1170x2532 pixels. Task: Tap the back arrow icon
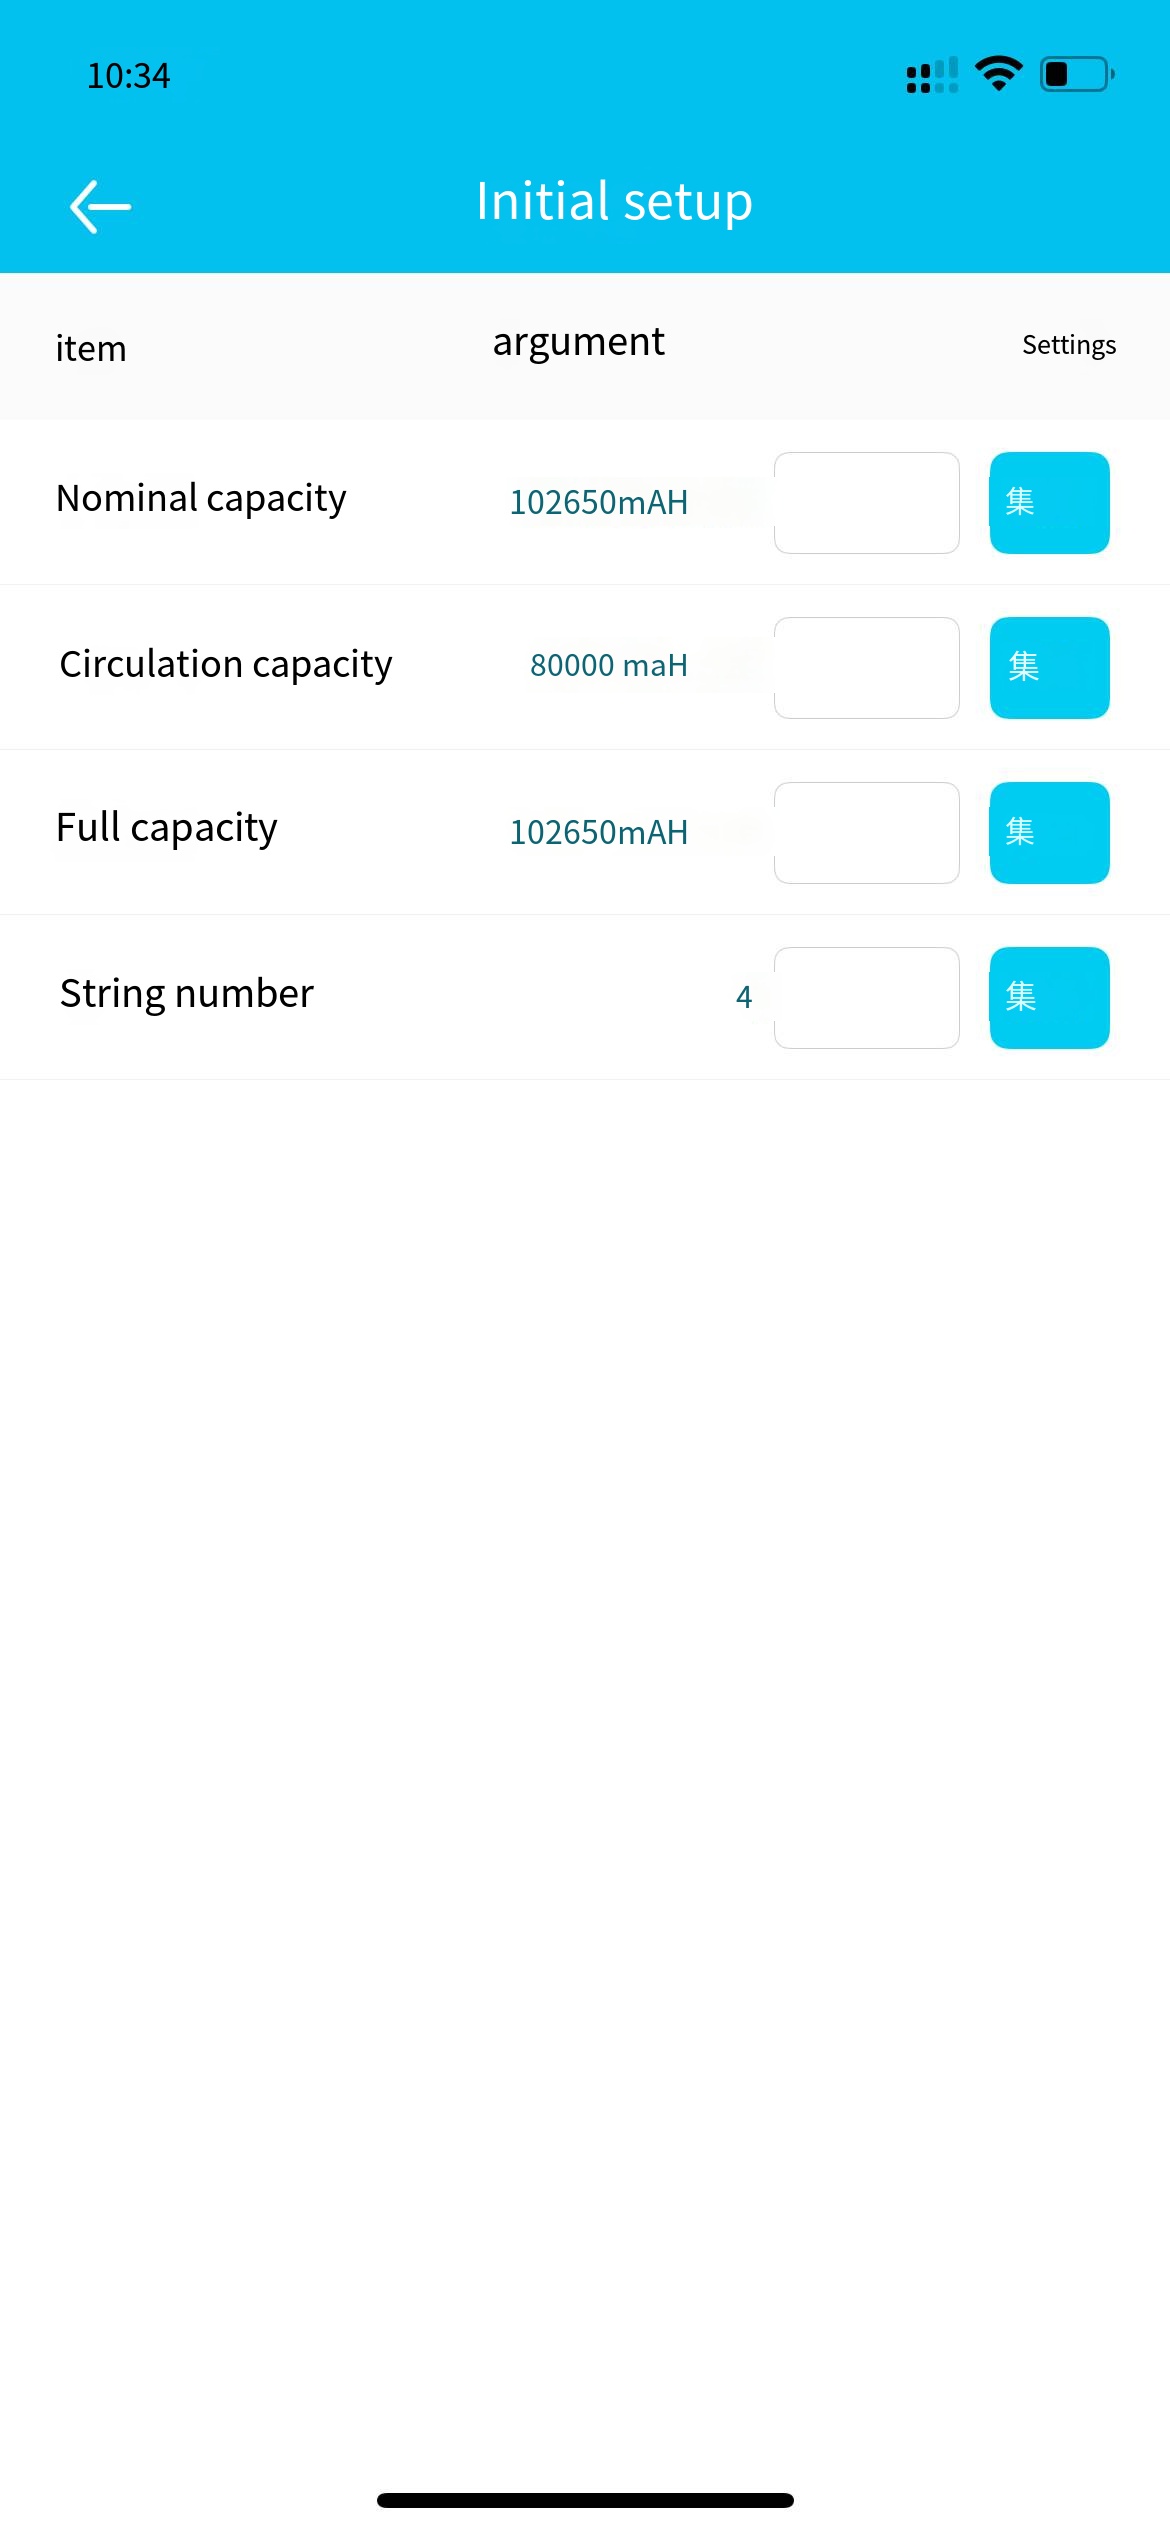pyautogui.click(x=100, y=207)
